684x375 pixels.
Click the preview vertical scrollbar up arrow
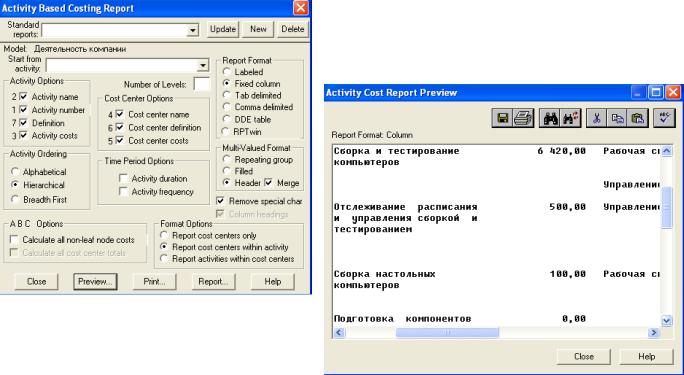click(x=667, y=151)
